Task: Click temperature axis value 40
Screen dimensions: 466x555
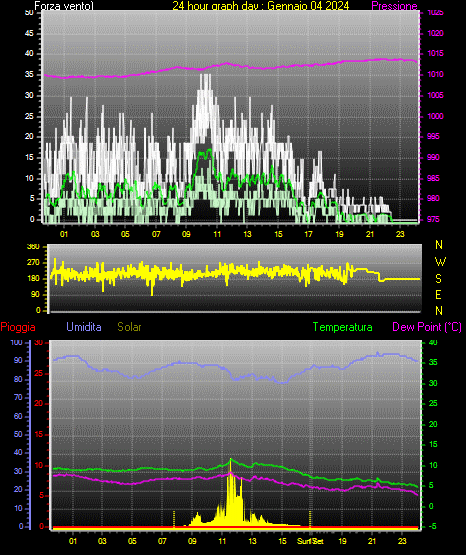Action: (433, 342)
